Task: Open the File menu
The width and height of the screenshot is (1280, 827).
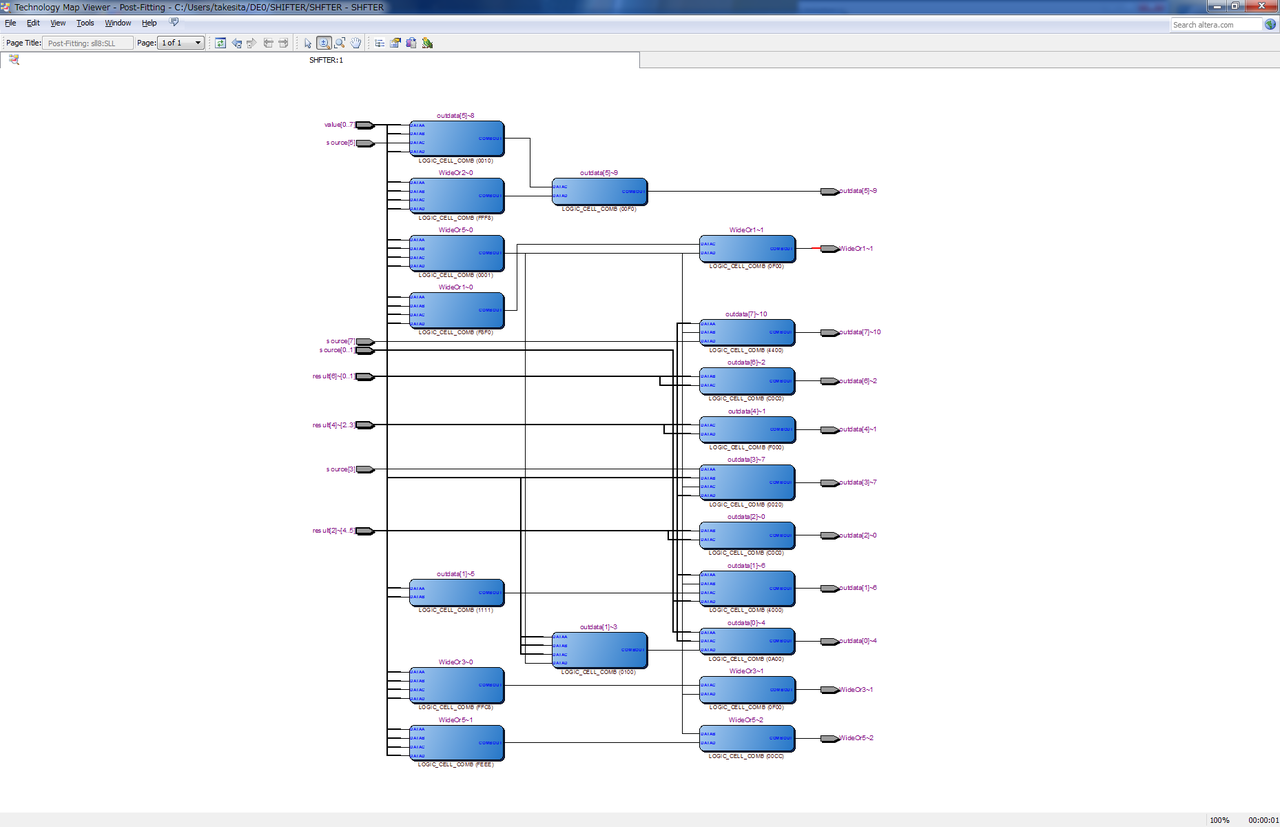Action: (11, 22)
